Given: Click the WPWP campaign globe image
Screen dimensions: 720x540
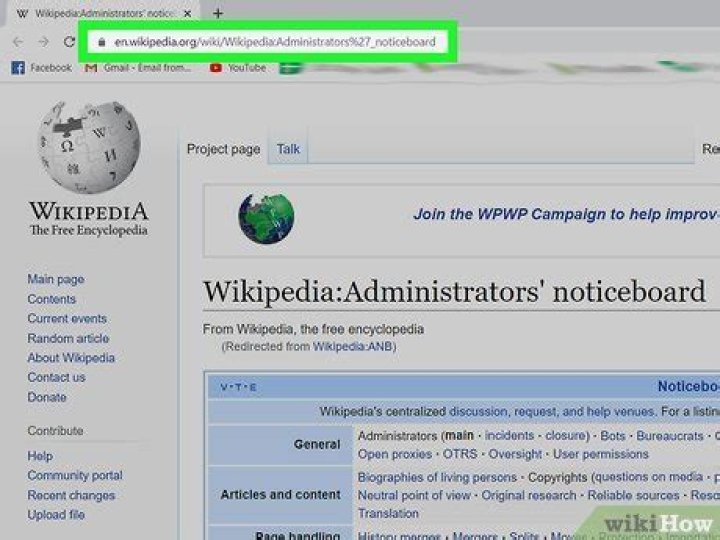Looking at the screenshot, I should tap(266, 218).
